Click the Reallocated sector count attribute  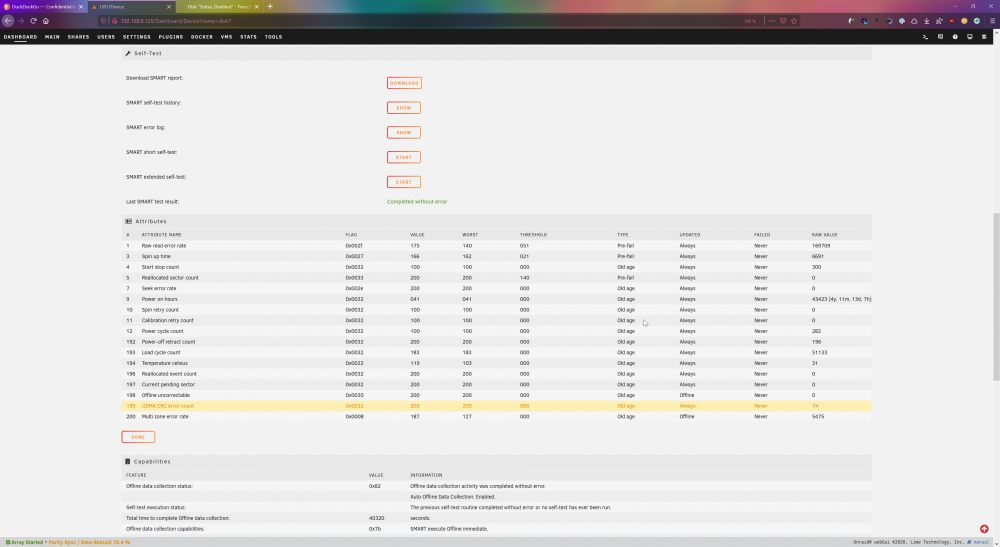(170, 278)
